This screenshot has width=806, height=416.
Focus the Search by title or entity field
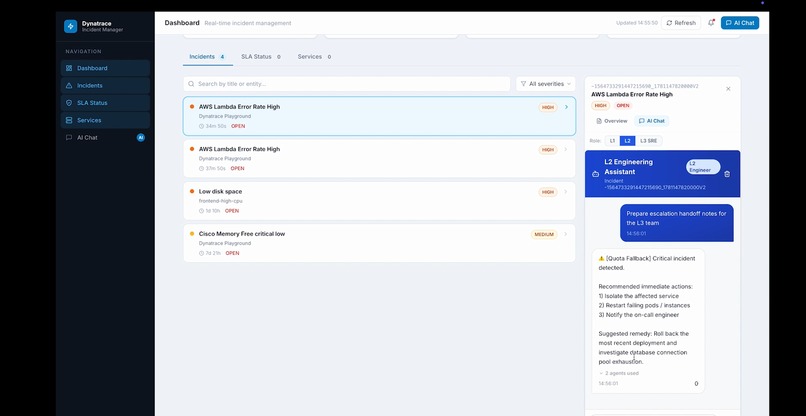point(346,84)
